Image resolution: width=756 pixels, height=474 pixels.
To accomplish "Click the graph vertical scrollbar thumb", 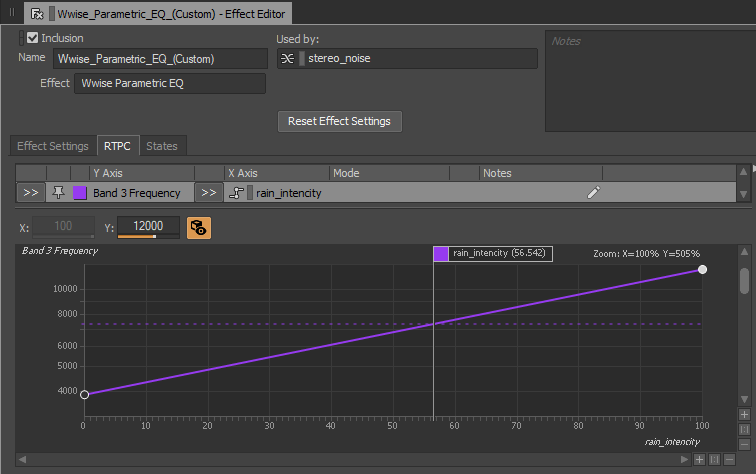I will click(x=744, y=281).
